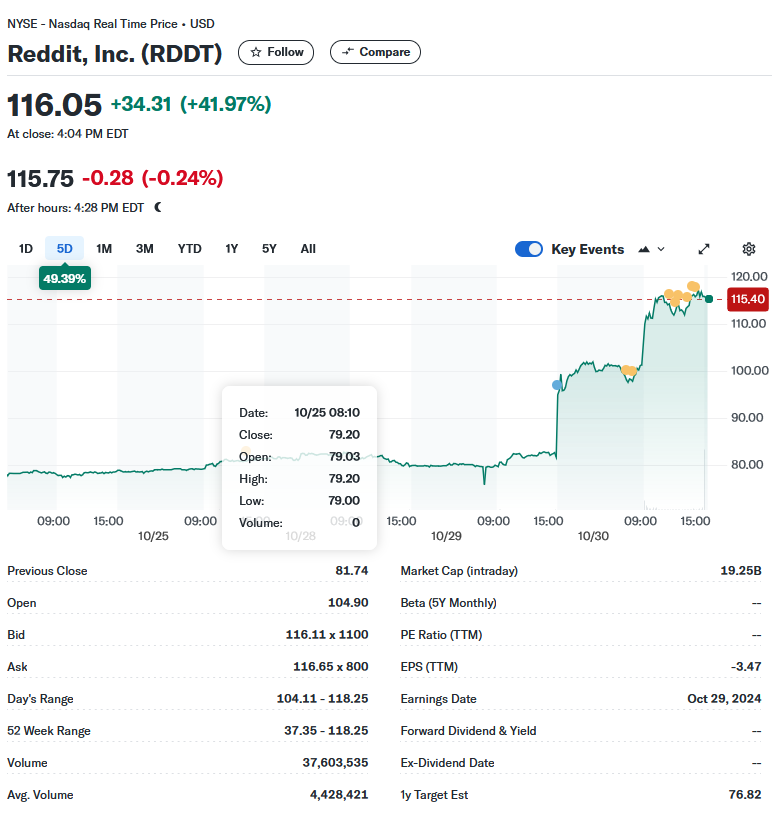Click the green end-of-line price dot

[x=709, y=299]
